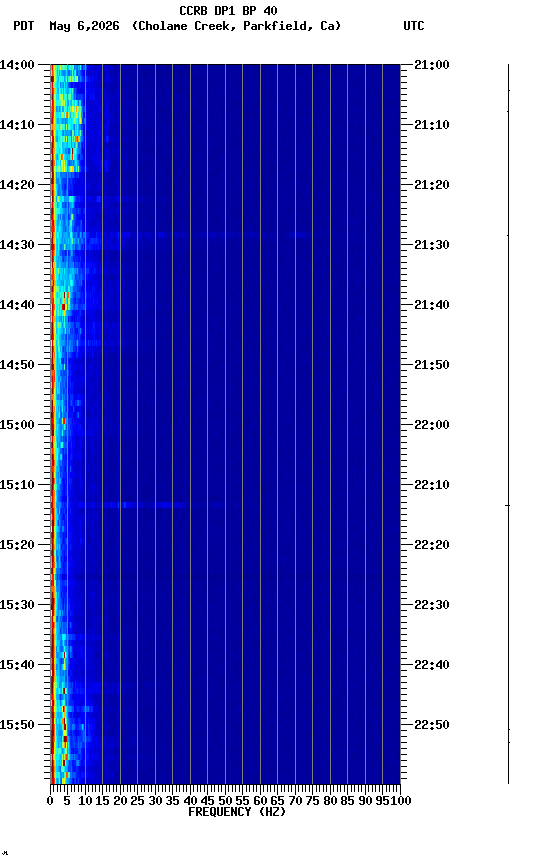Click the 40 Hz frequency tick label
The height and width of the screenshot is (864, 552).
[190, 801]
